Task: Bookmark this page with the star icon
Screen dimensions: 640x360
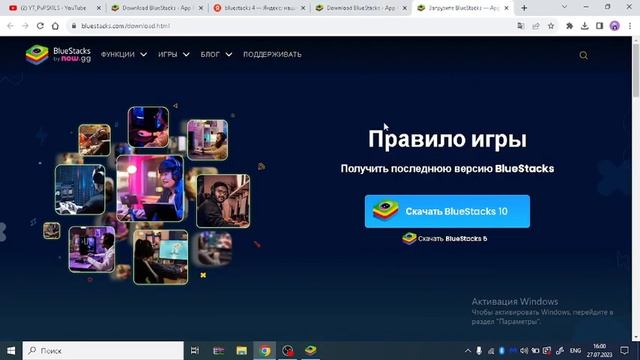Action: click(551, 26)
